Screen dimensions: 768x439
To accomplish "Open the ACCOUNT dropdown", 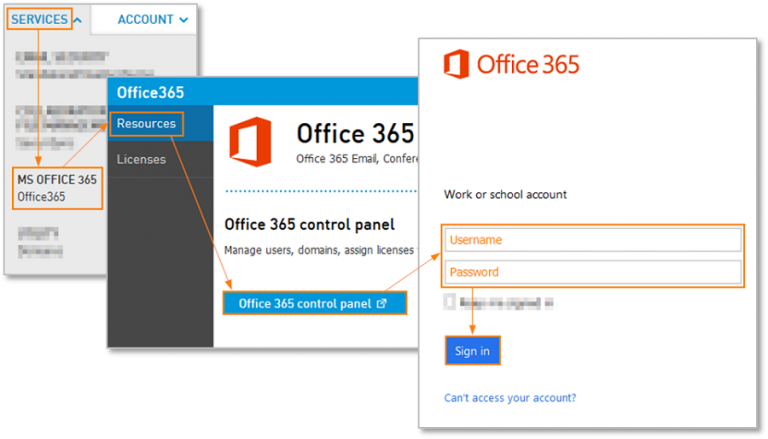I will (x=152, y=20).
